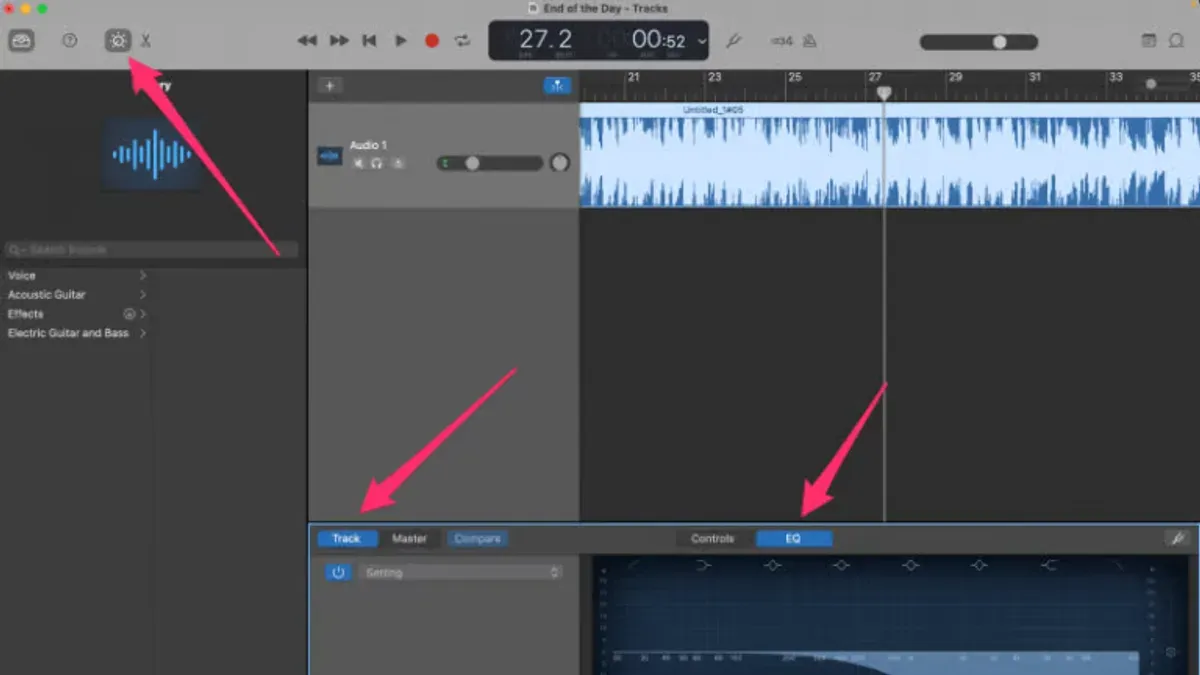Toggle the Smart Controls button

coord(118,41)
